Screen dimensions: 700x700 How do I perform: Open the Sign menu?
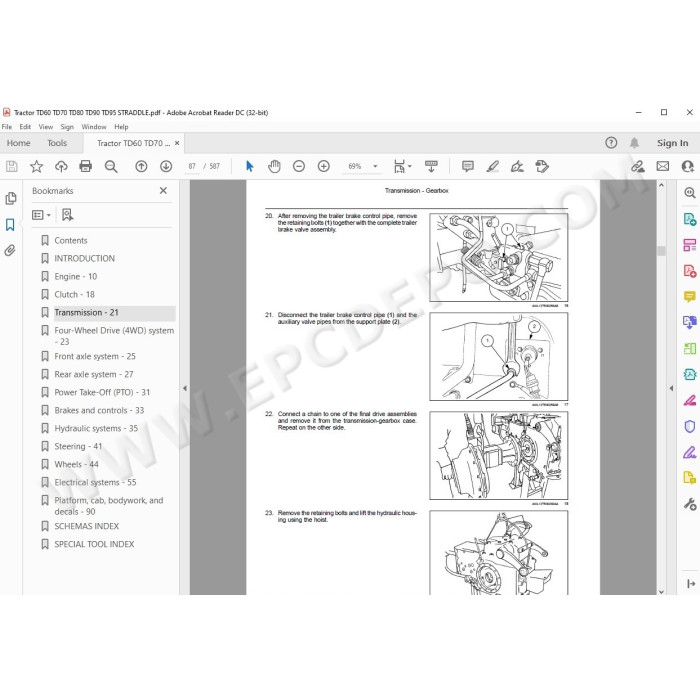tap(67, 127)
